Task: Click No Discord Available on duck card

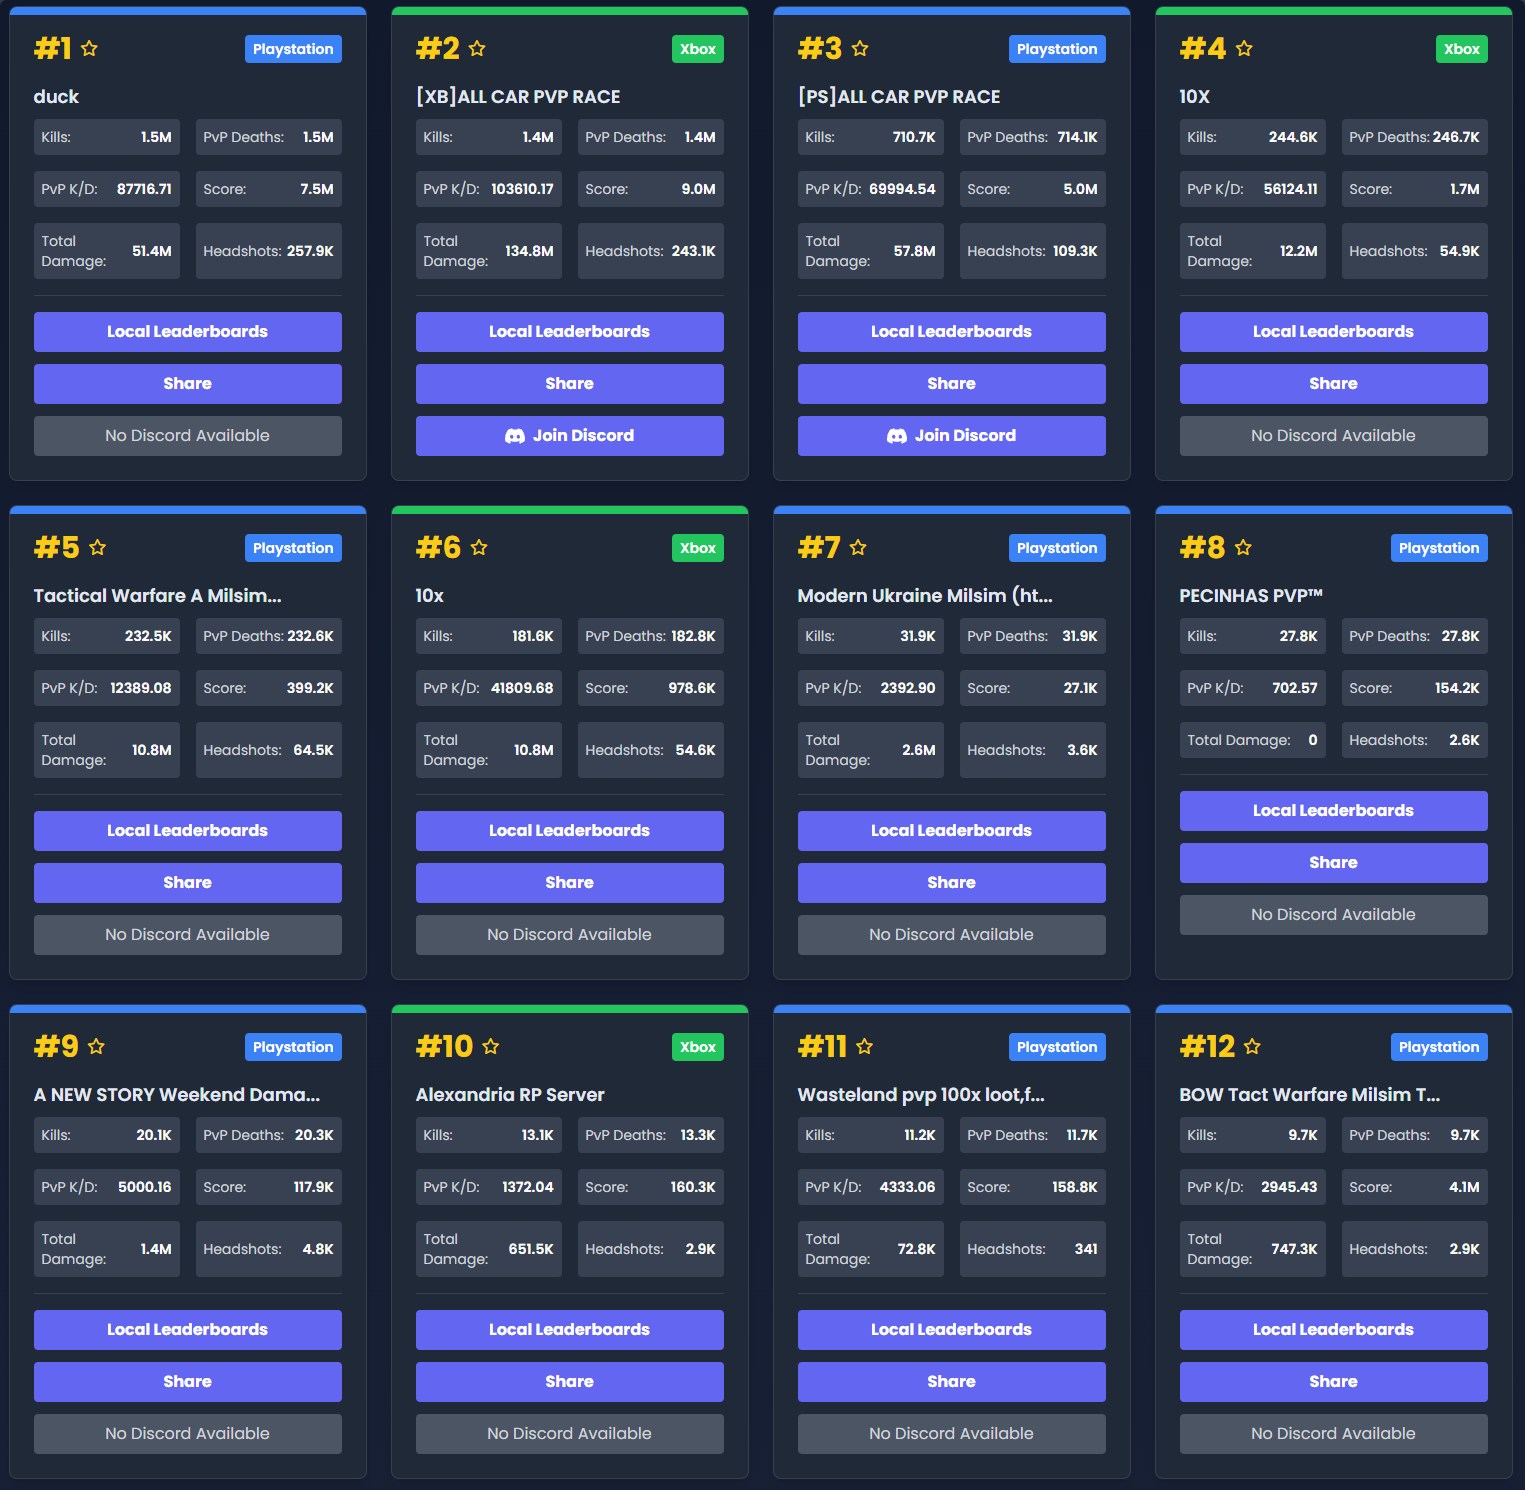Action: click(188, 436)
